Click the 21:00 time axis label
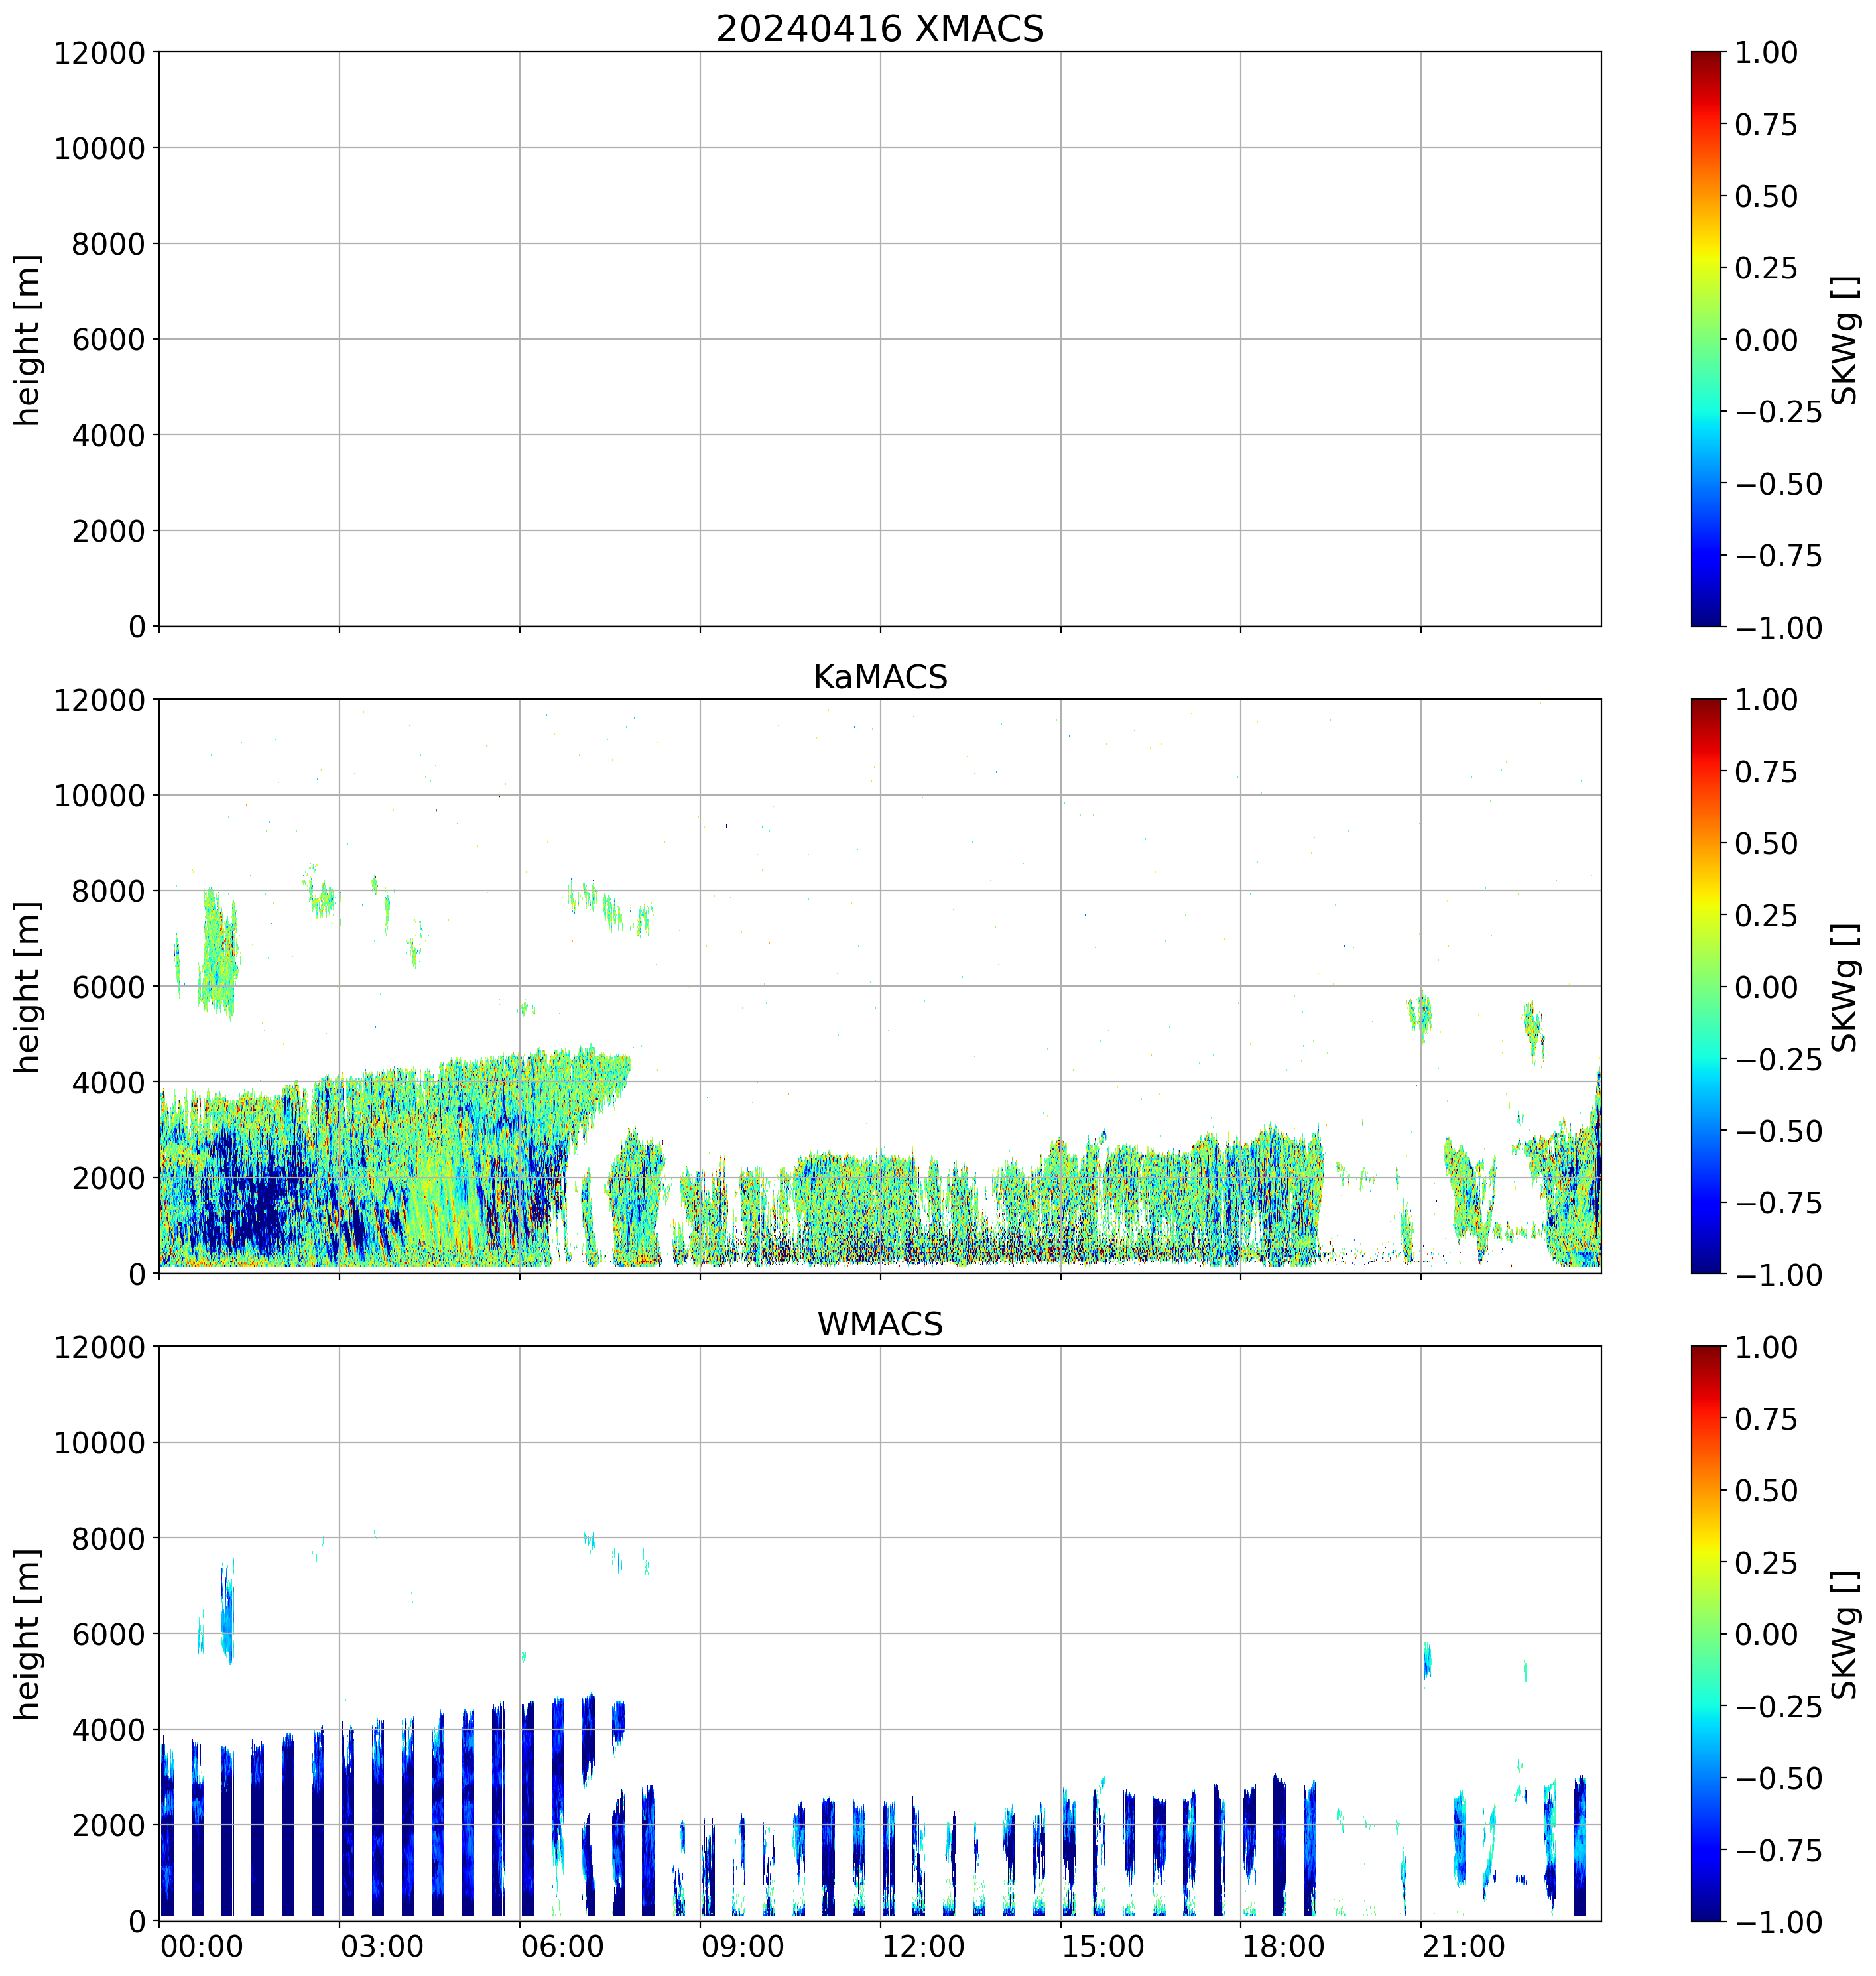This screenshot has height=1976, width=1876. pos(1463,1947)
